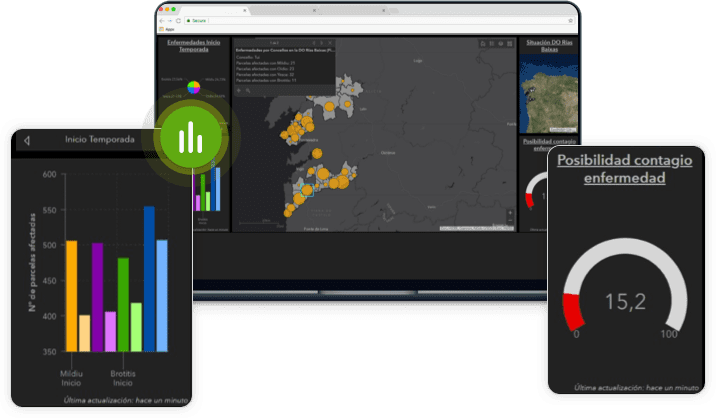Close the map popup window

[x=330, y=43]
